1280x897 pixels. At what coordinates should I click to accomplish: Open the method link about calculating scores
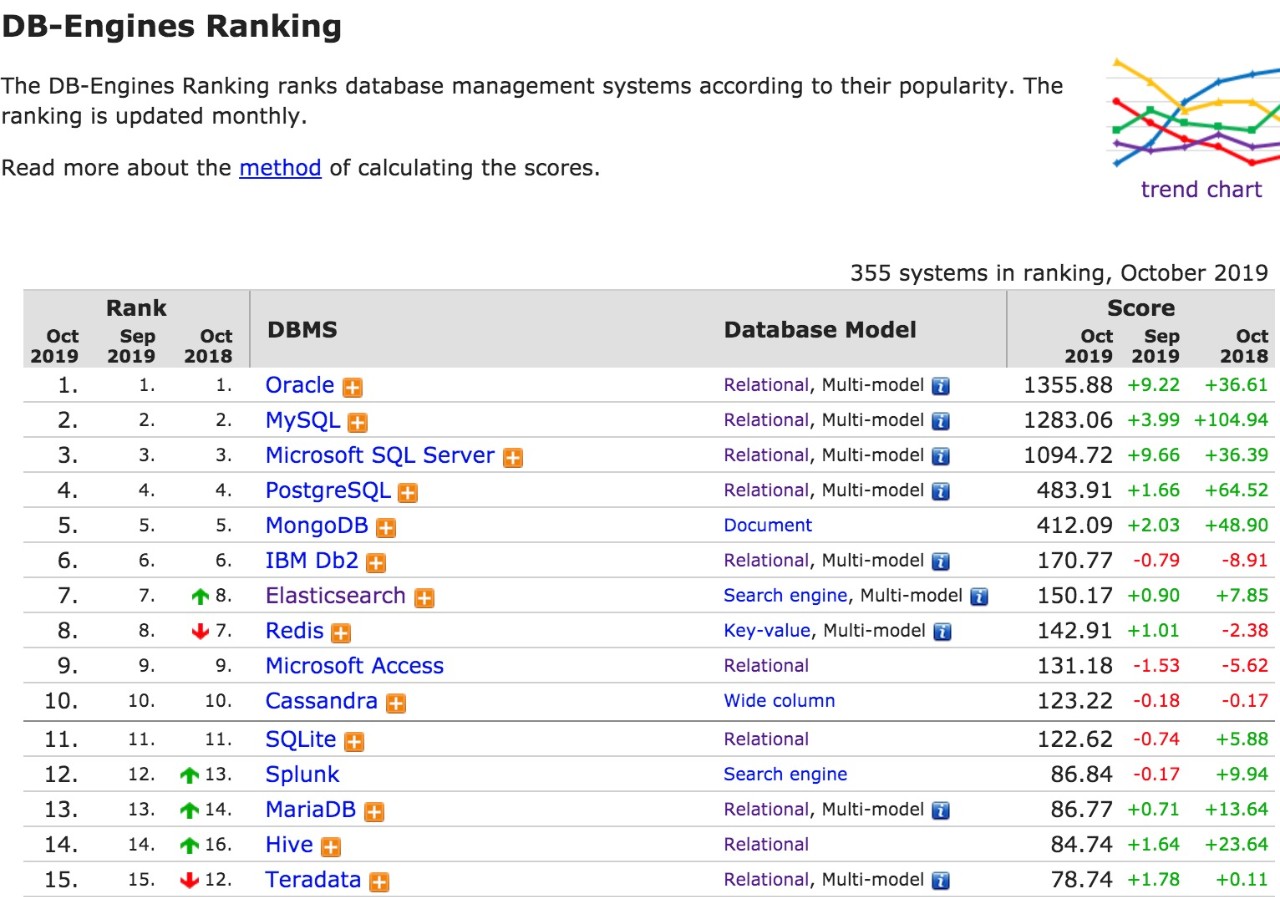[280, 167]
